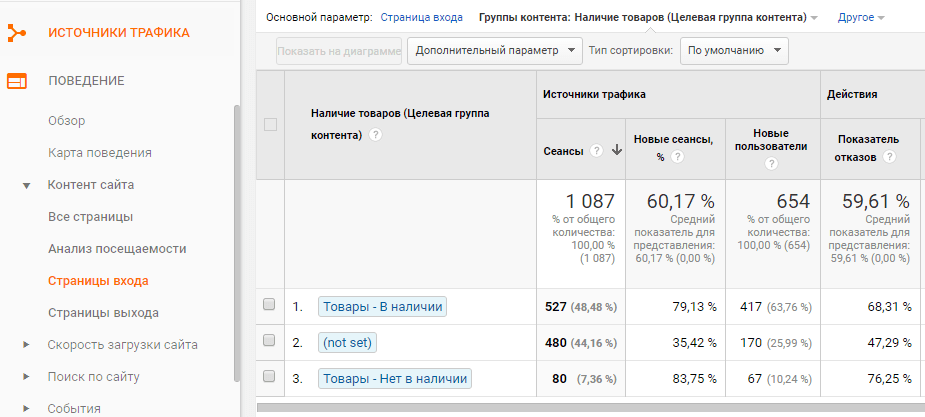Click help icon next to Новые сеансы, %

[x=678, y=157]
